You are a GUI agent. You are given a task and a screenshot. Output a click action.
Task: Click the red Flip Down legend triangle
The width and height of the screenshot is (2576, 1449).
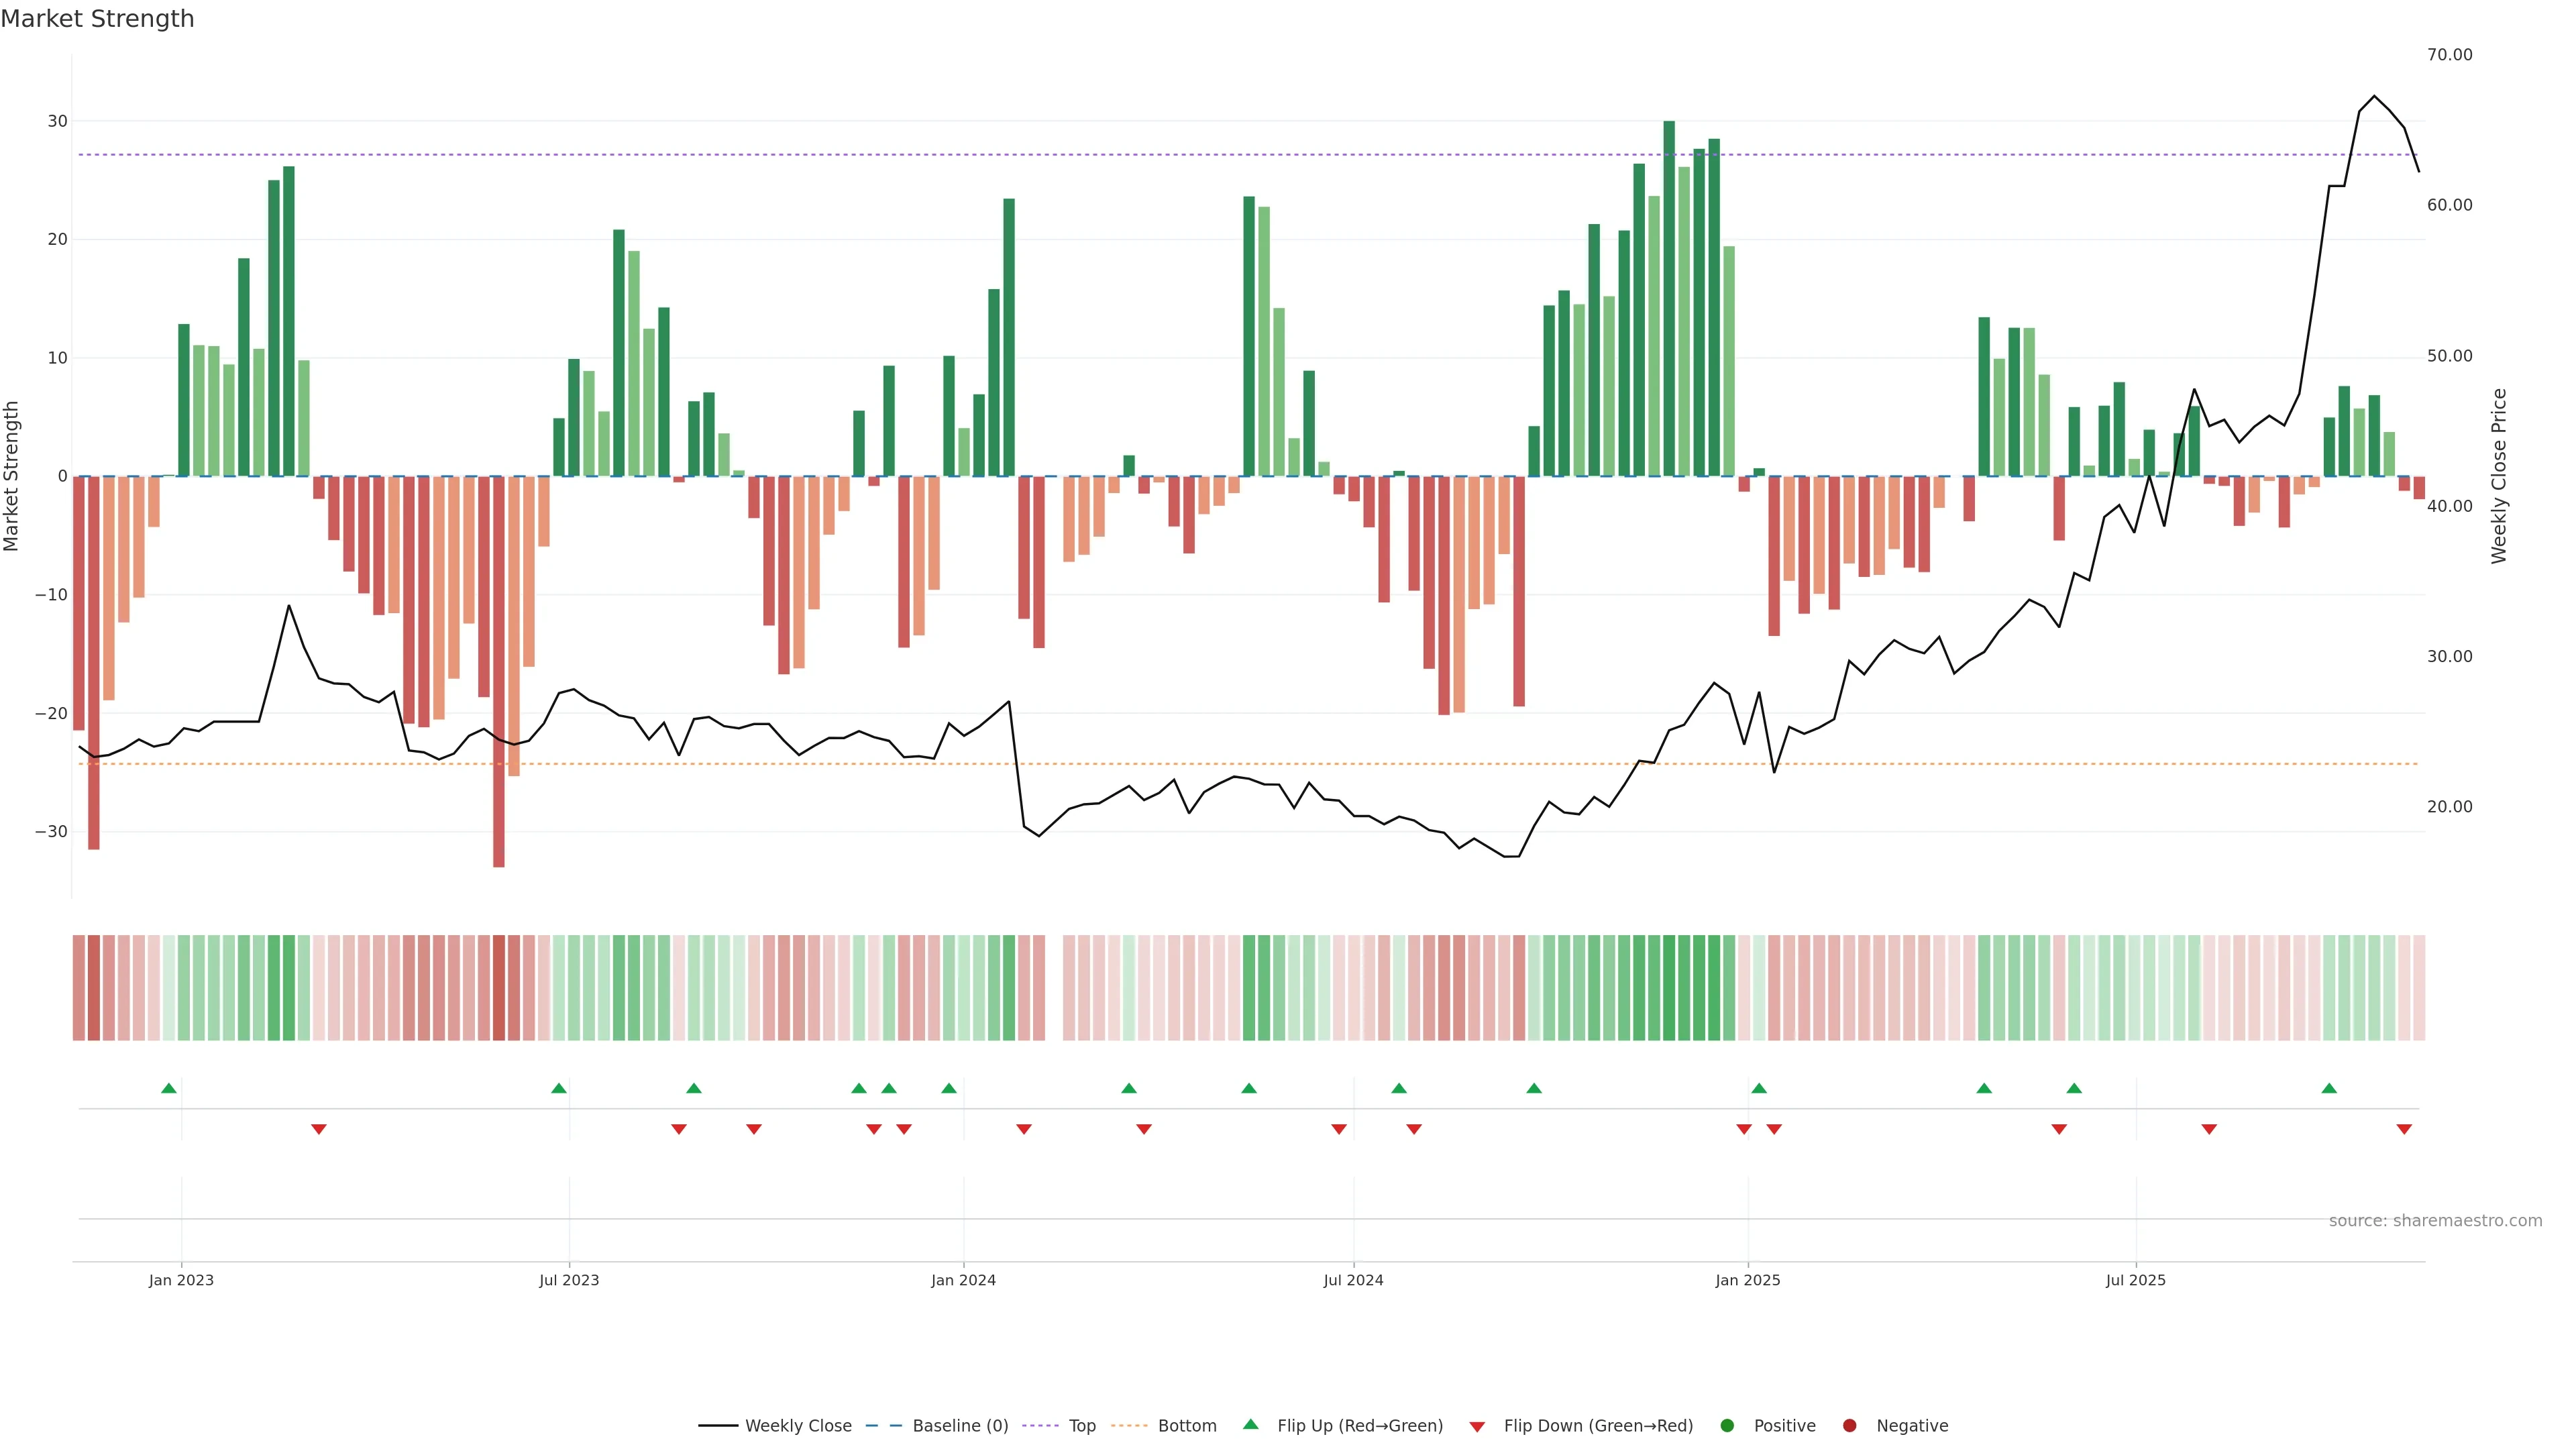tap(1477, 1427)
